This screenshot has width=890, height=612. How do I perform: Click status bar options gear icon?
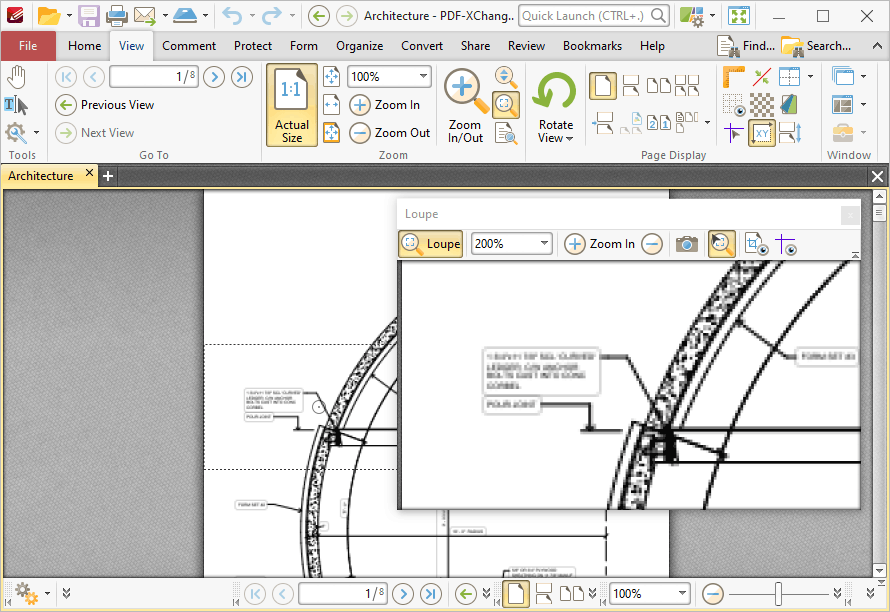point(26,594)
